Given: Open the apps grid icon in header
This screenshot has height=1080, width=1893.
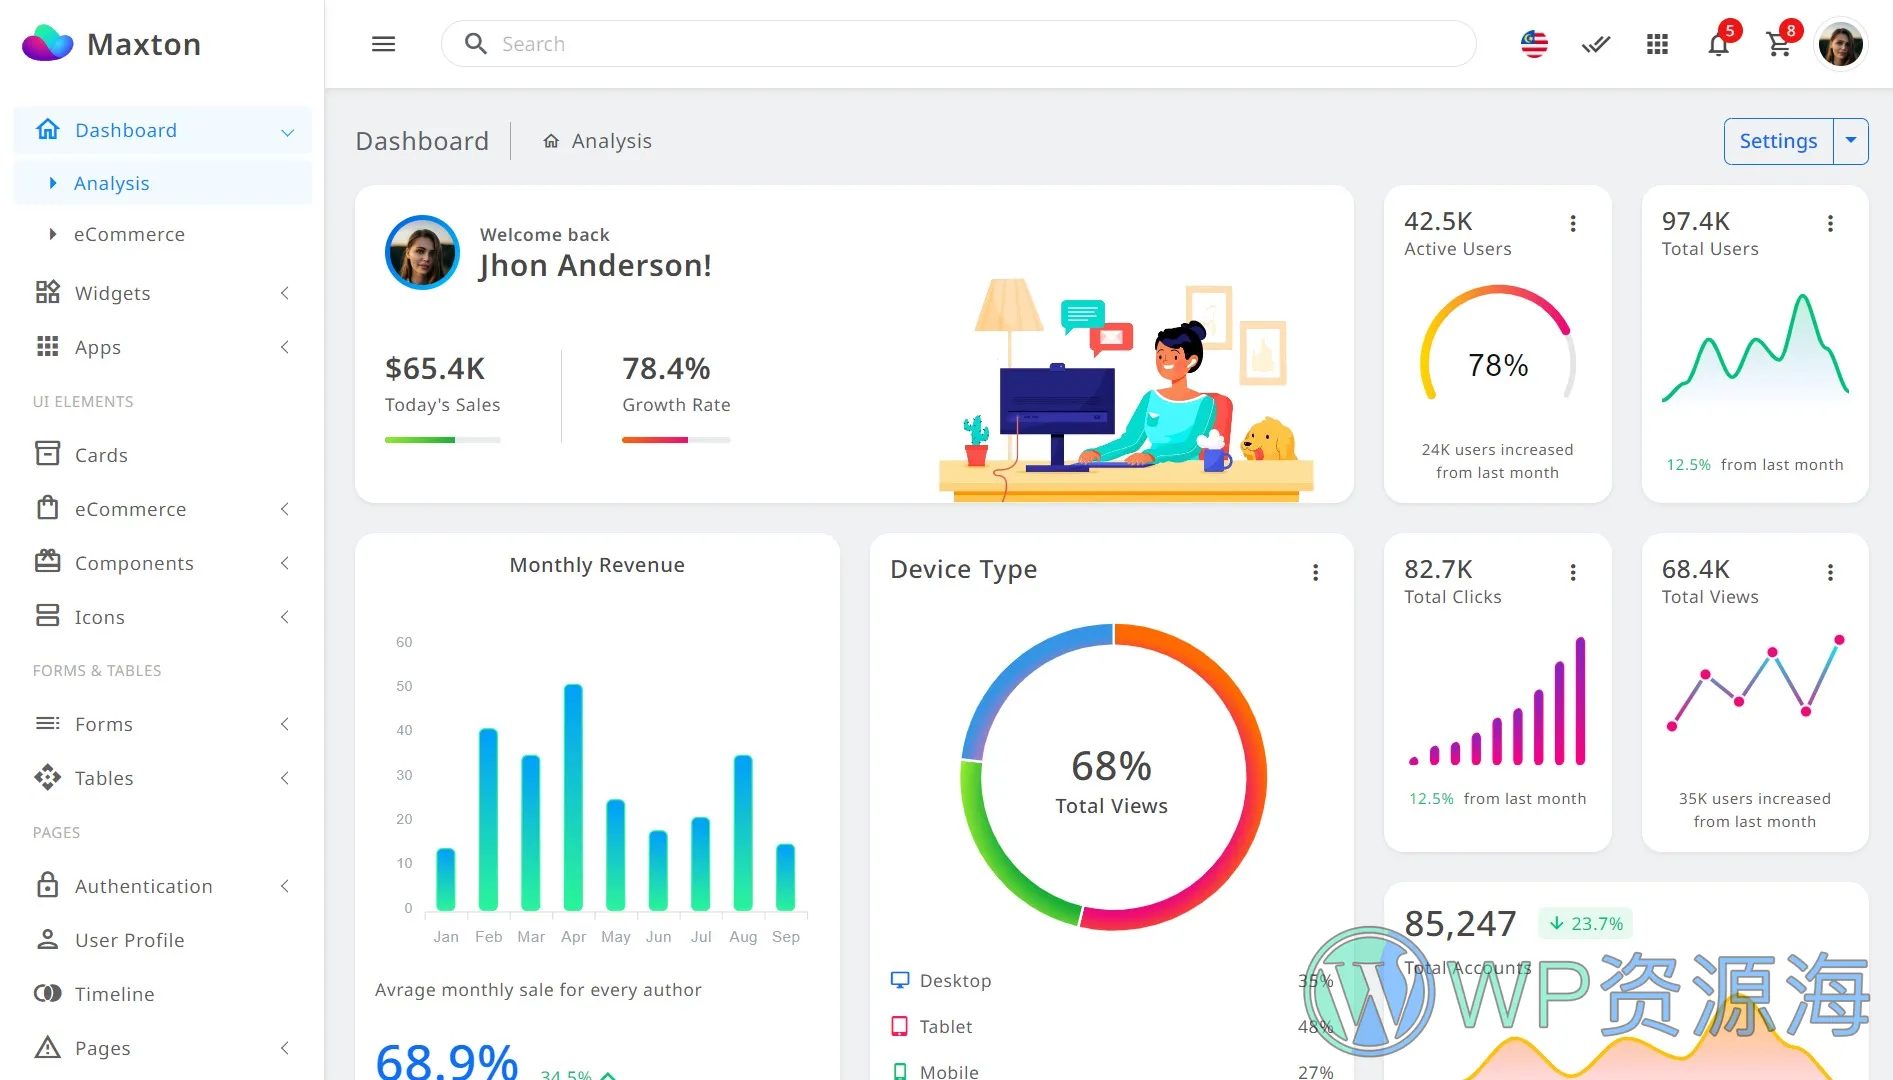Looking at the screenshot, I should (1657, 44).
